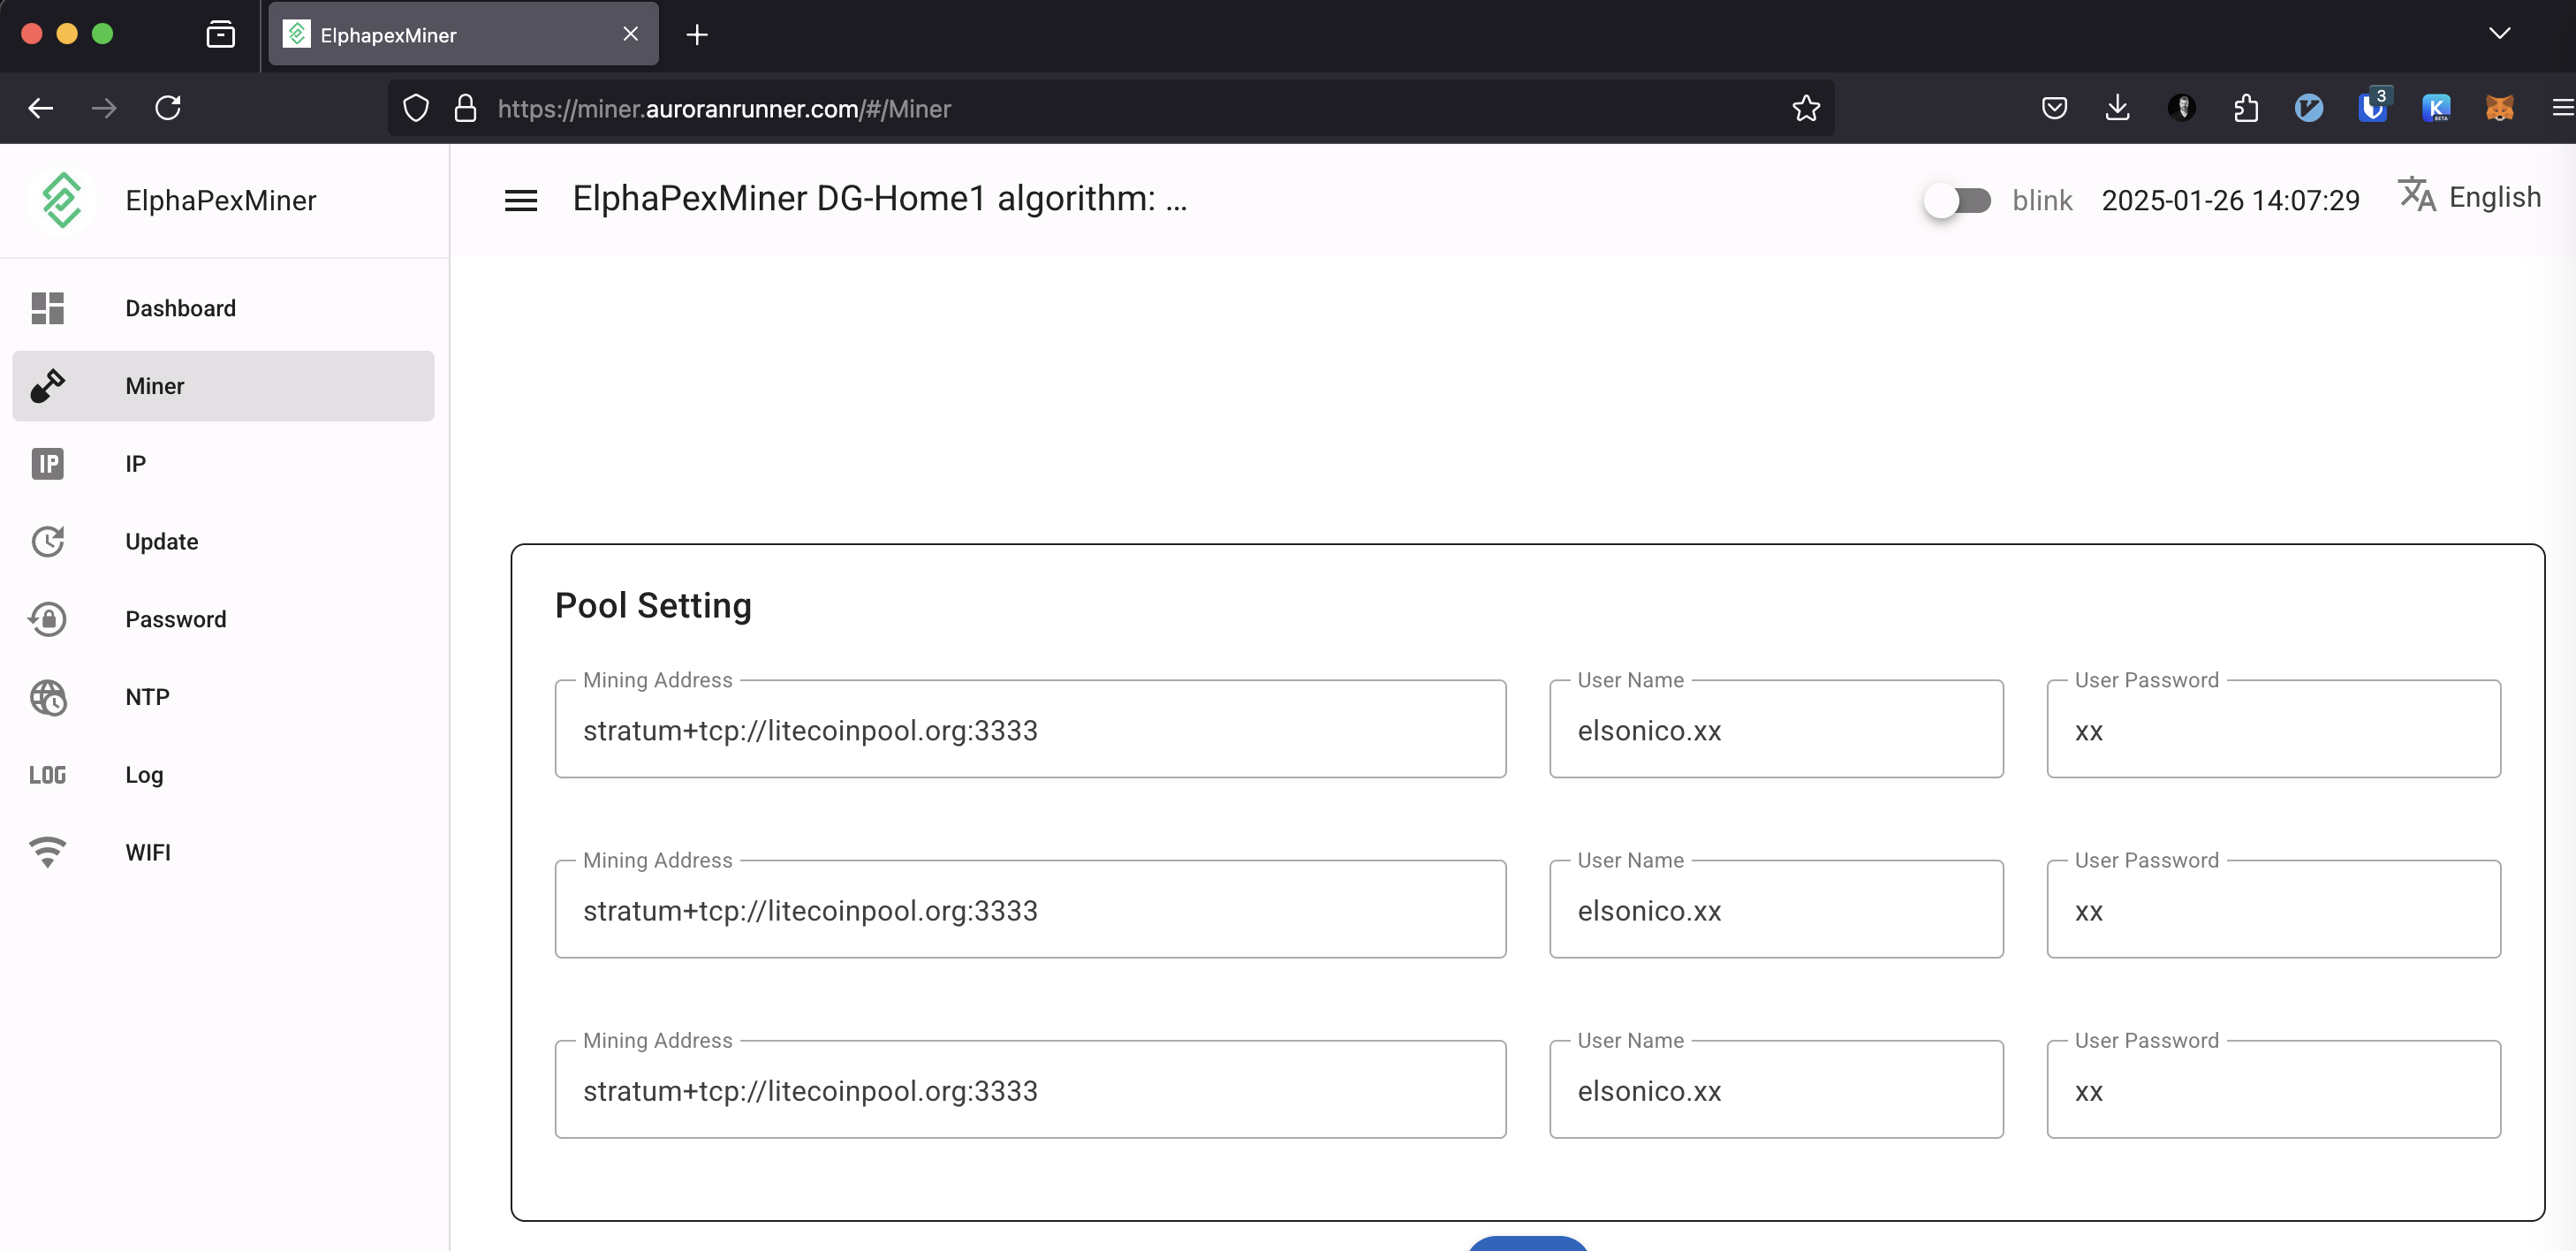This screenshot has height=1251, width=2576.
Task: Open the extensions puzzle icon
Action: [x=2245, y=108]
